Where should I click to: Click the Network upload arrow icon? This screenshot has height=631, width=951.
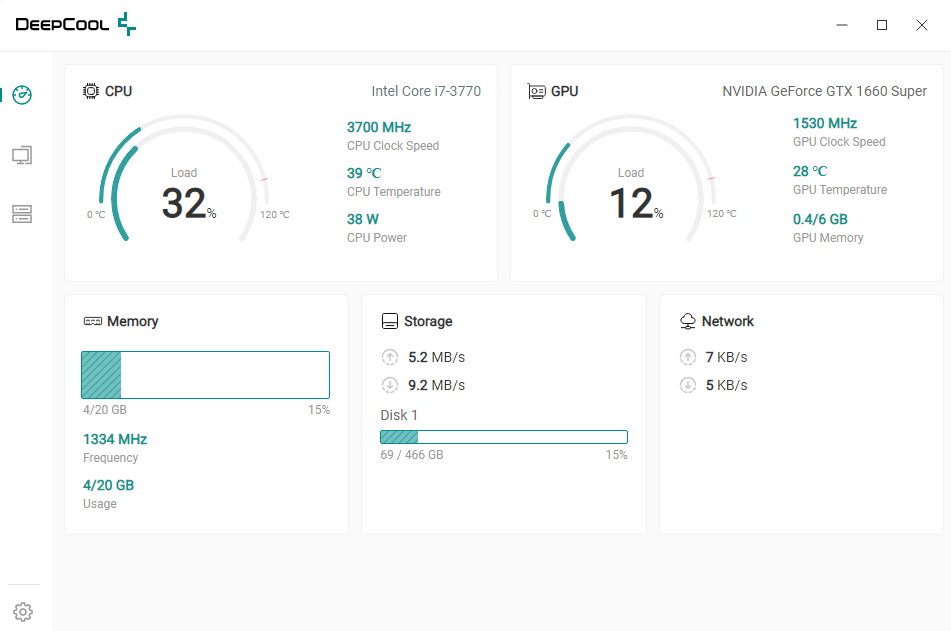pos(688,357)
